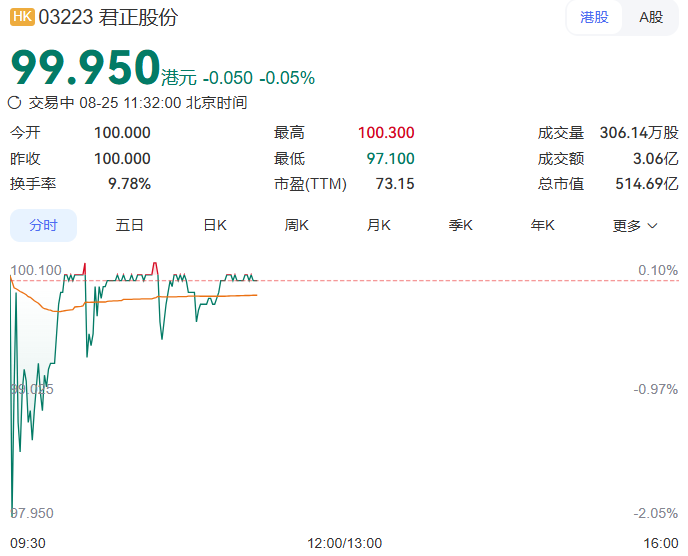Click the 09:30 time axis label
The width and height of the screenshot is (688, 556).
(x=28, y=543)
